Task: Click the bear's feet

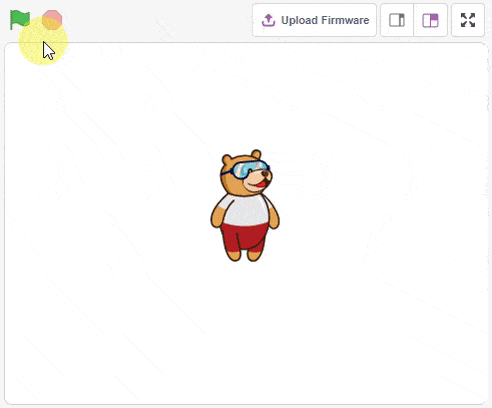Action: coord(244,255)
